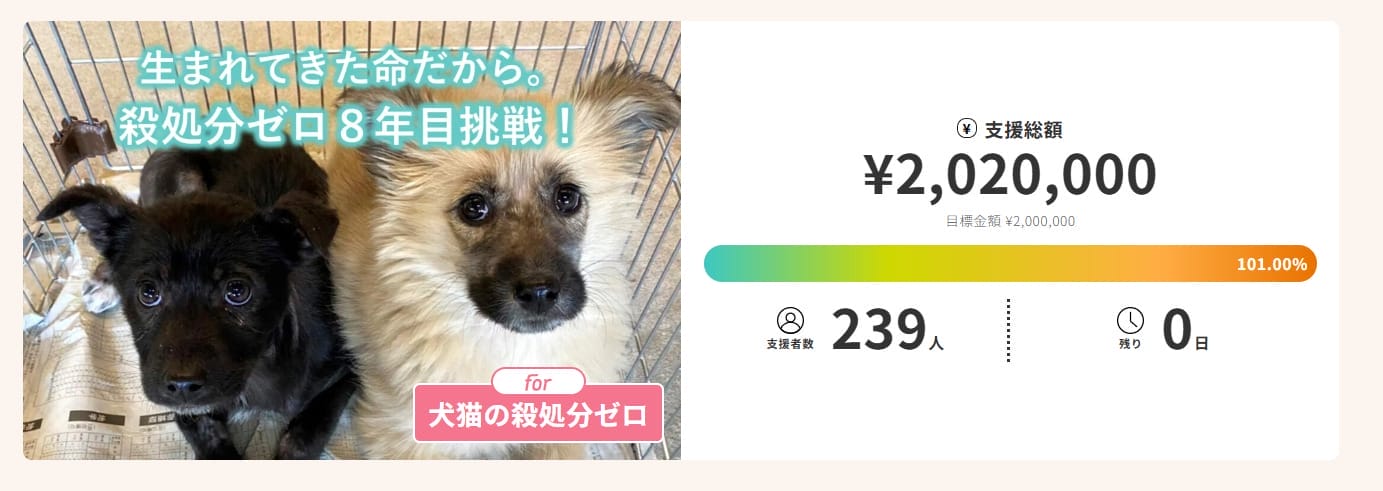Image resolution: width=1383 pixels, height=491 pixels.
Task: Click the 支援者数 caption under the icon
Action: (x=790, y=344)
